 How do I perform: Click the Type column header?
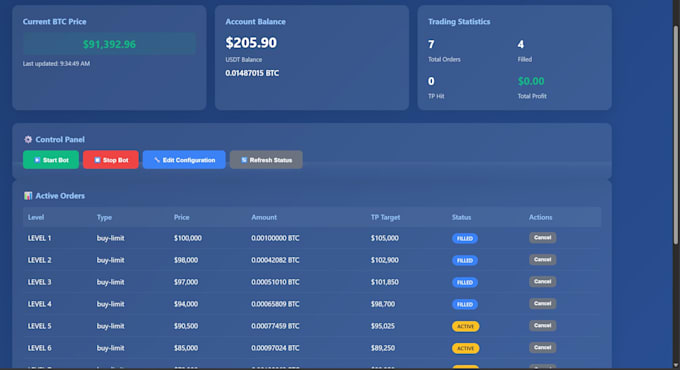pos(104,217)
